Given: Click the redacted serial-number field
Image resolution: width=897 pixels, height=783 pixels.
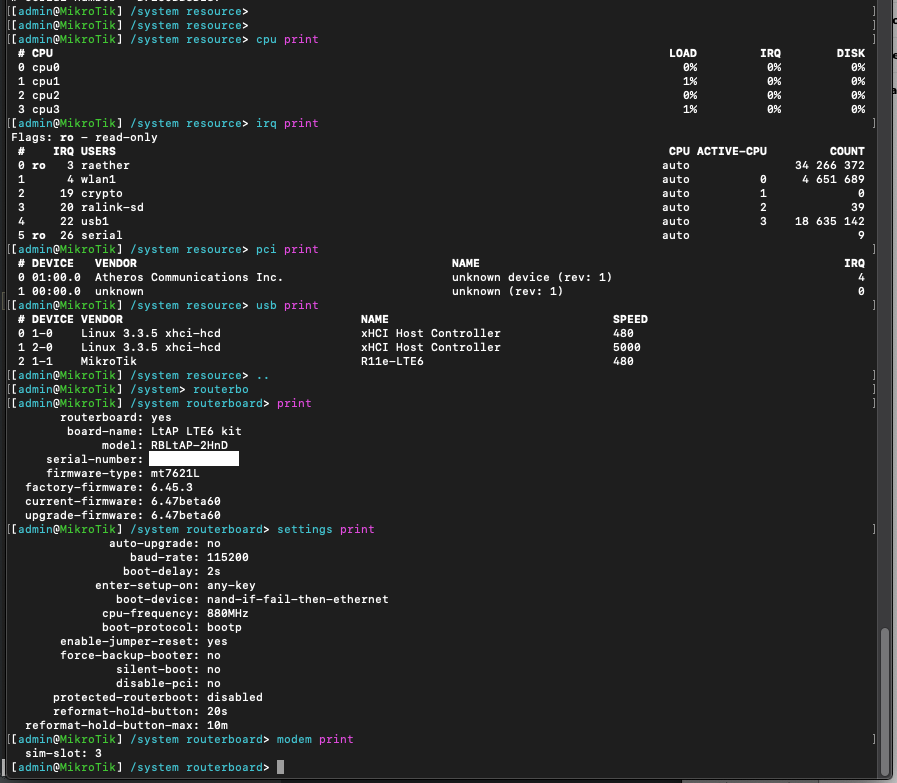Looking at the screenshot, I should (x=194, y=459).
